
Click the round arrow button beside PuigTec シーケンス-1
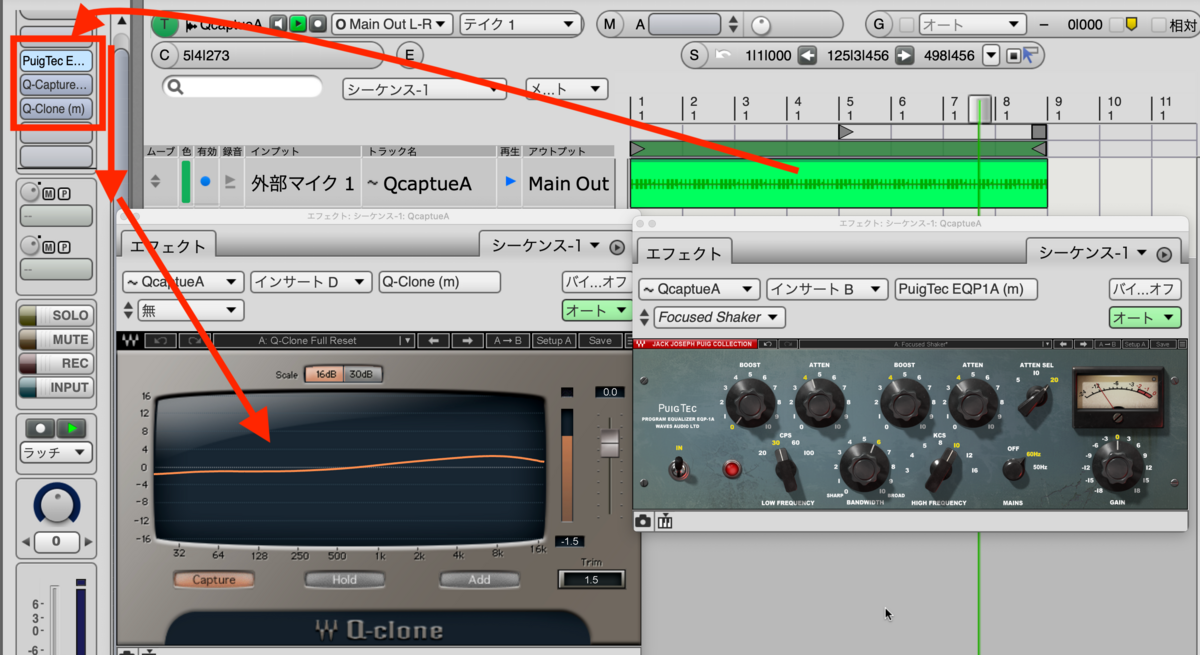click(1164, 254)
